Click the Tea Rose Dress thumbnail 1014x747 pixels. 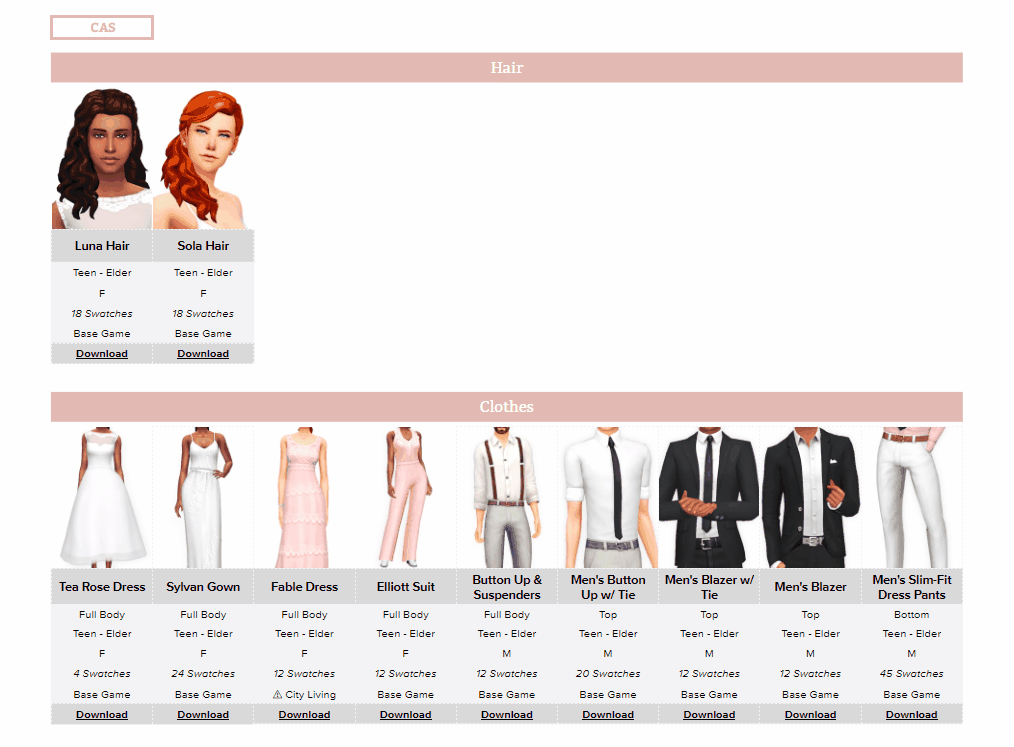(102, 497)
